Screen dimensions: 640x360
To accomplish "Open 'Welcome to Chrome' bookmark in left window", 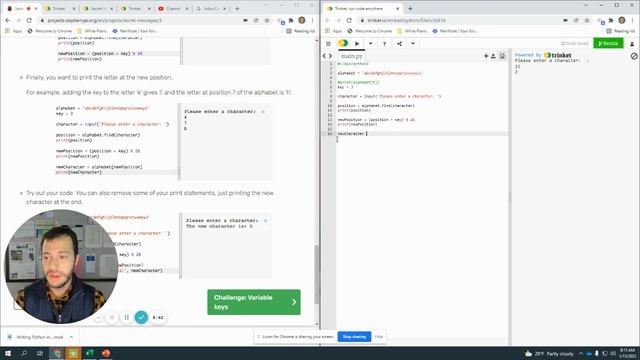I will (x=49, y=31).
